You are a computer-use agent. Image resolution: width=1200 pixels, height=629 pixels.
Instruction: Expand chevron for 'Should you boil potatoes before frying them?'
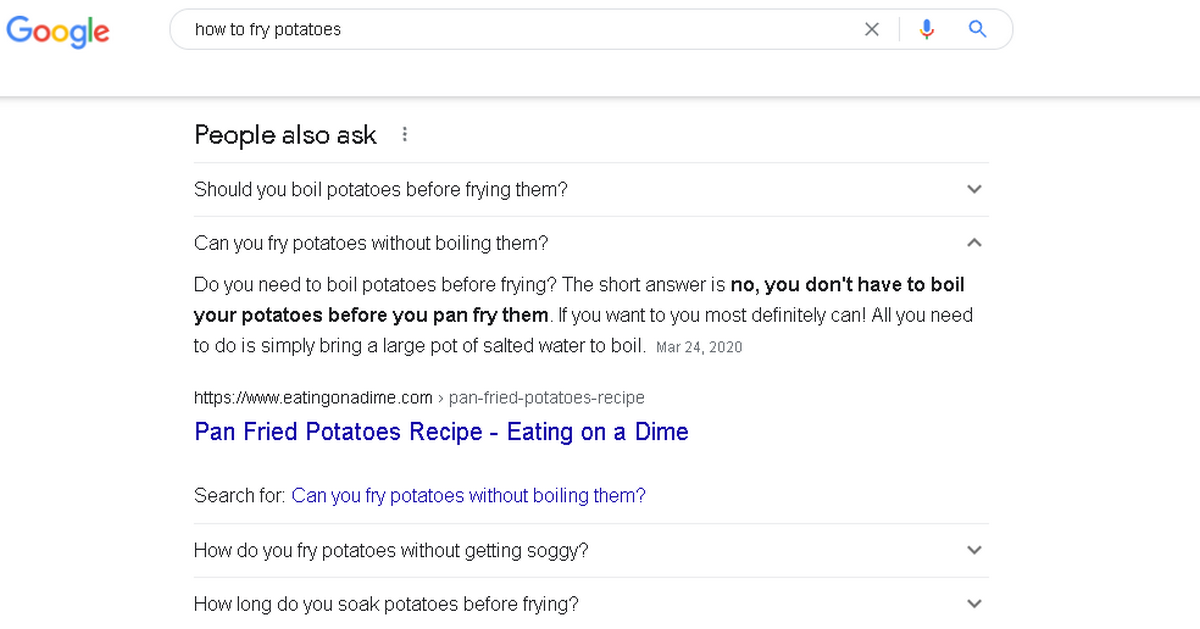[x=975, y=189]
